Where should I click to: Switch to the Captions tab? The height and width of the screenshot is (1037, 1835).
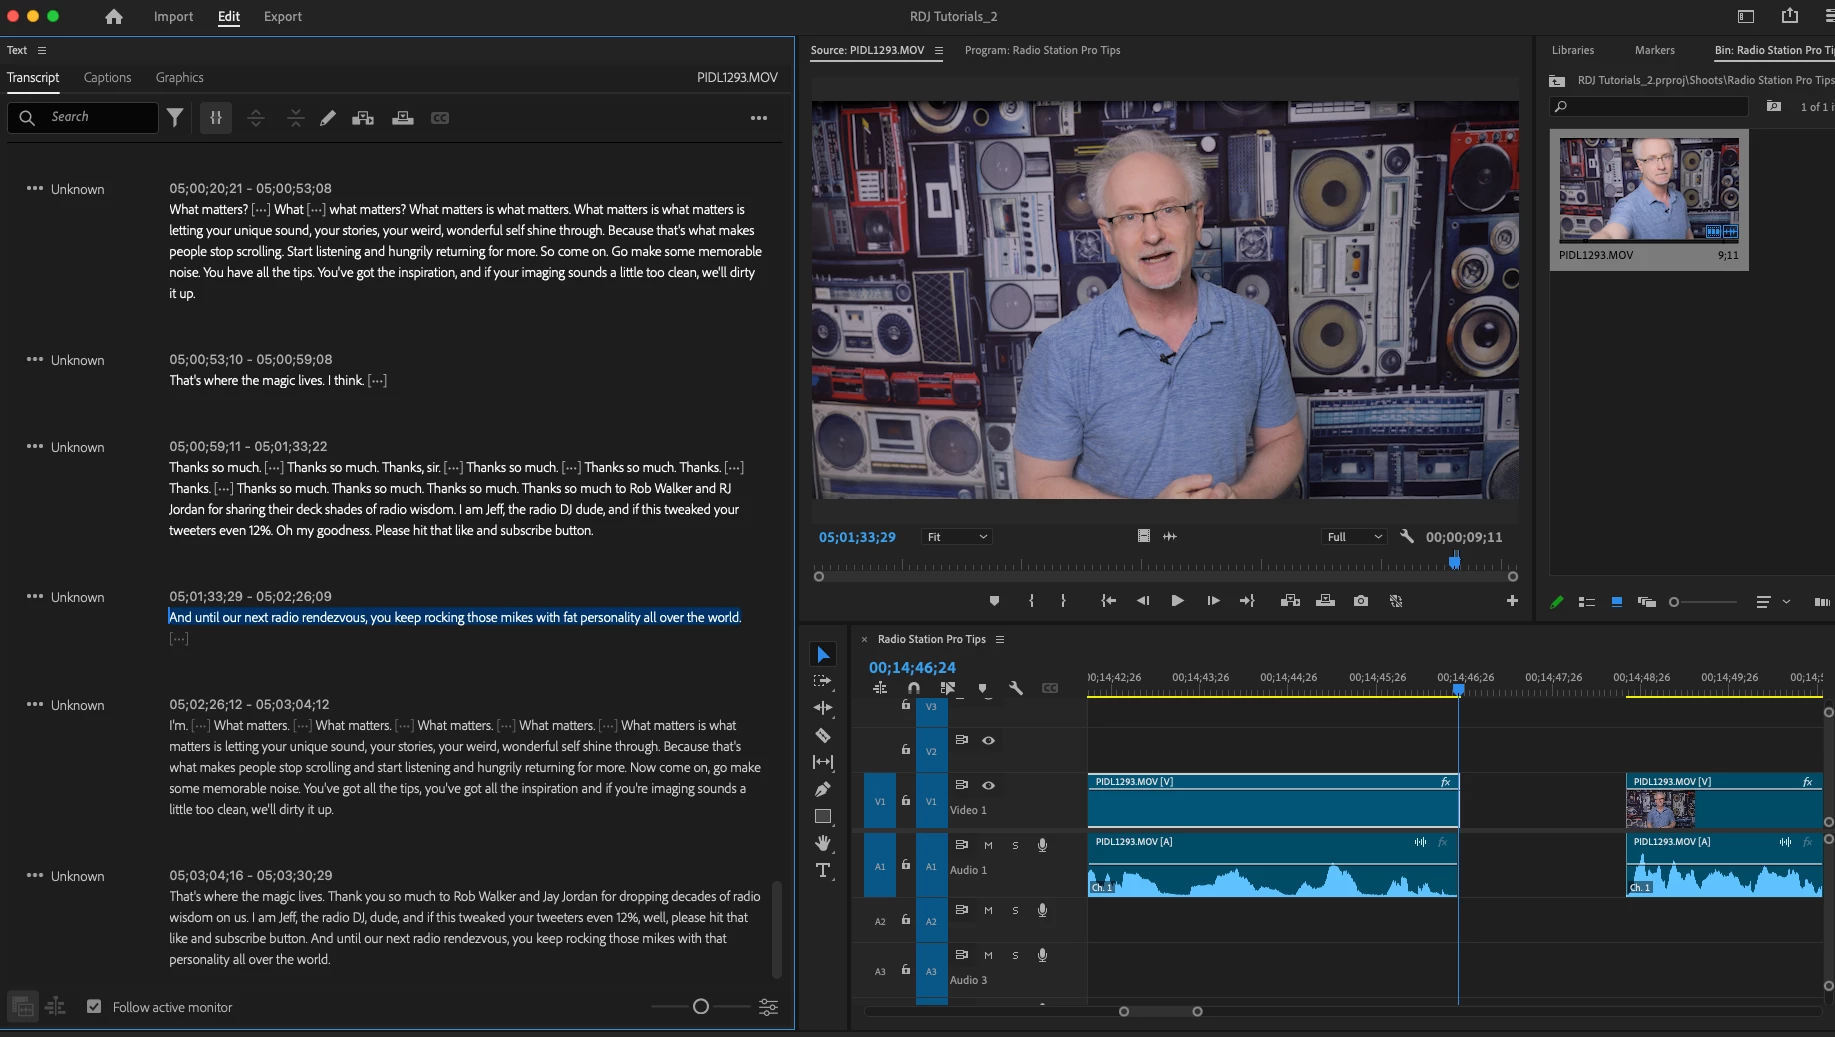pos(107,78)
